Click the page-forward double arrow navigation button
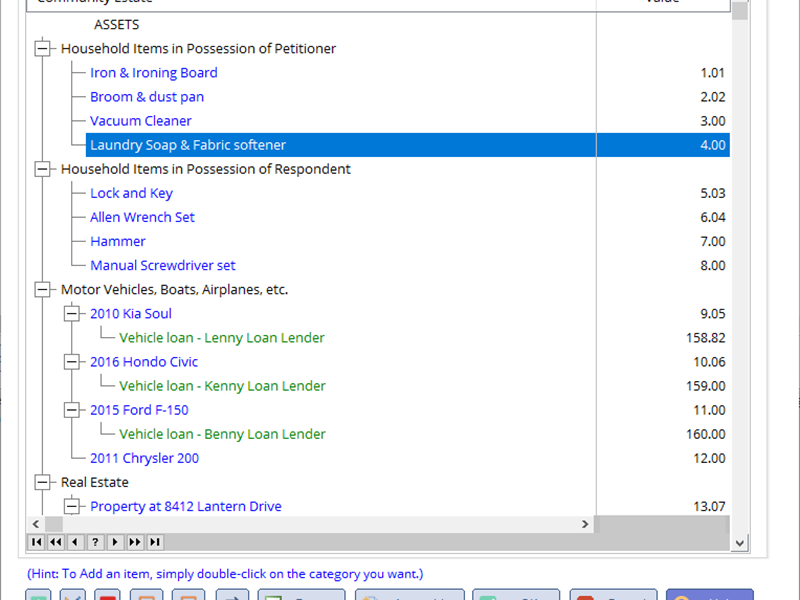Image resolution: width=800 pixels, height=600 pixels. coord(135,542)
